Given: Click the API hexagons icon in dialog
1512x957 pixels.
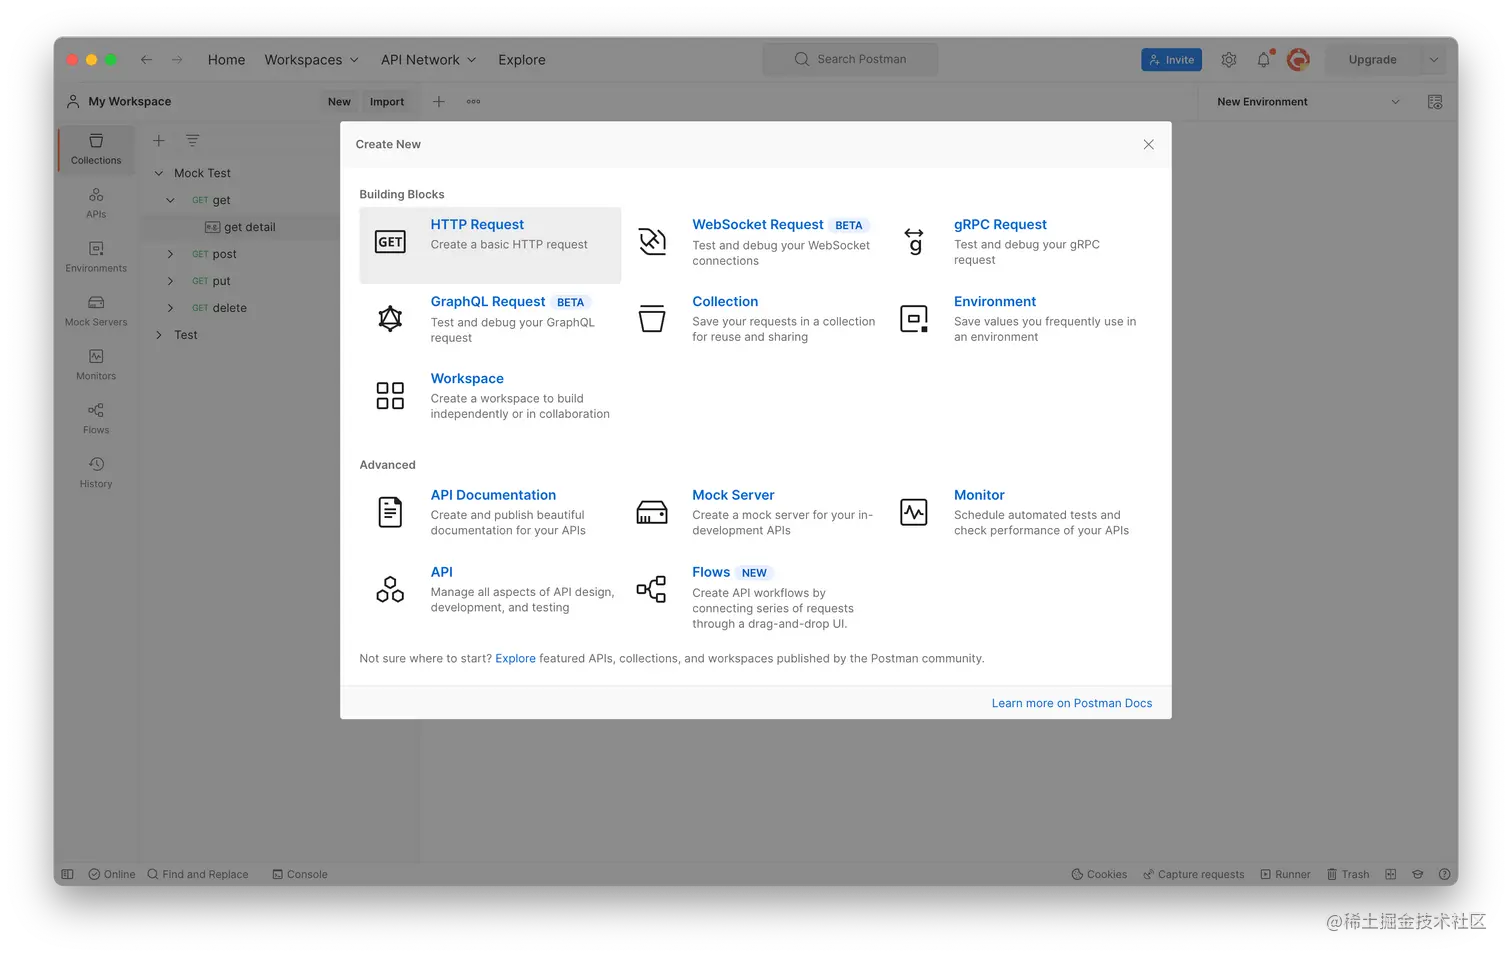Looking at the screenshot, I should 390,589.
